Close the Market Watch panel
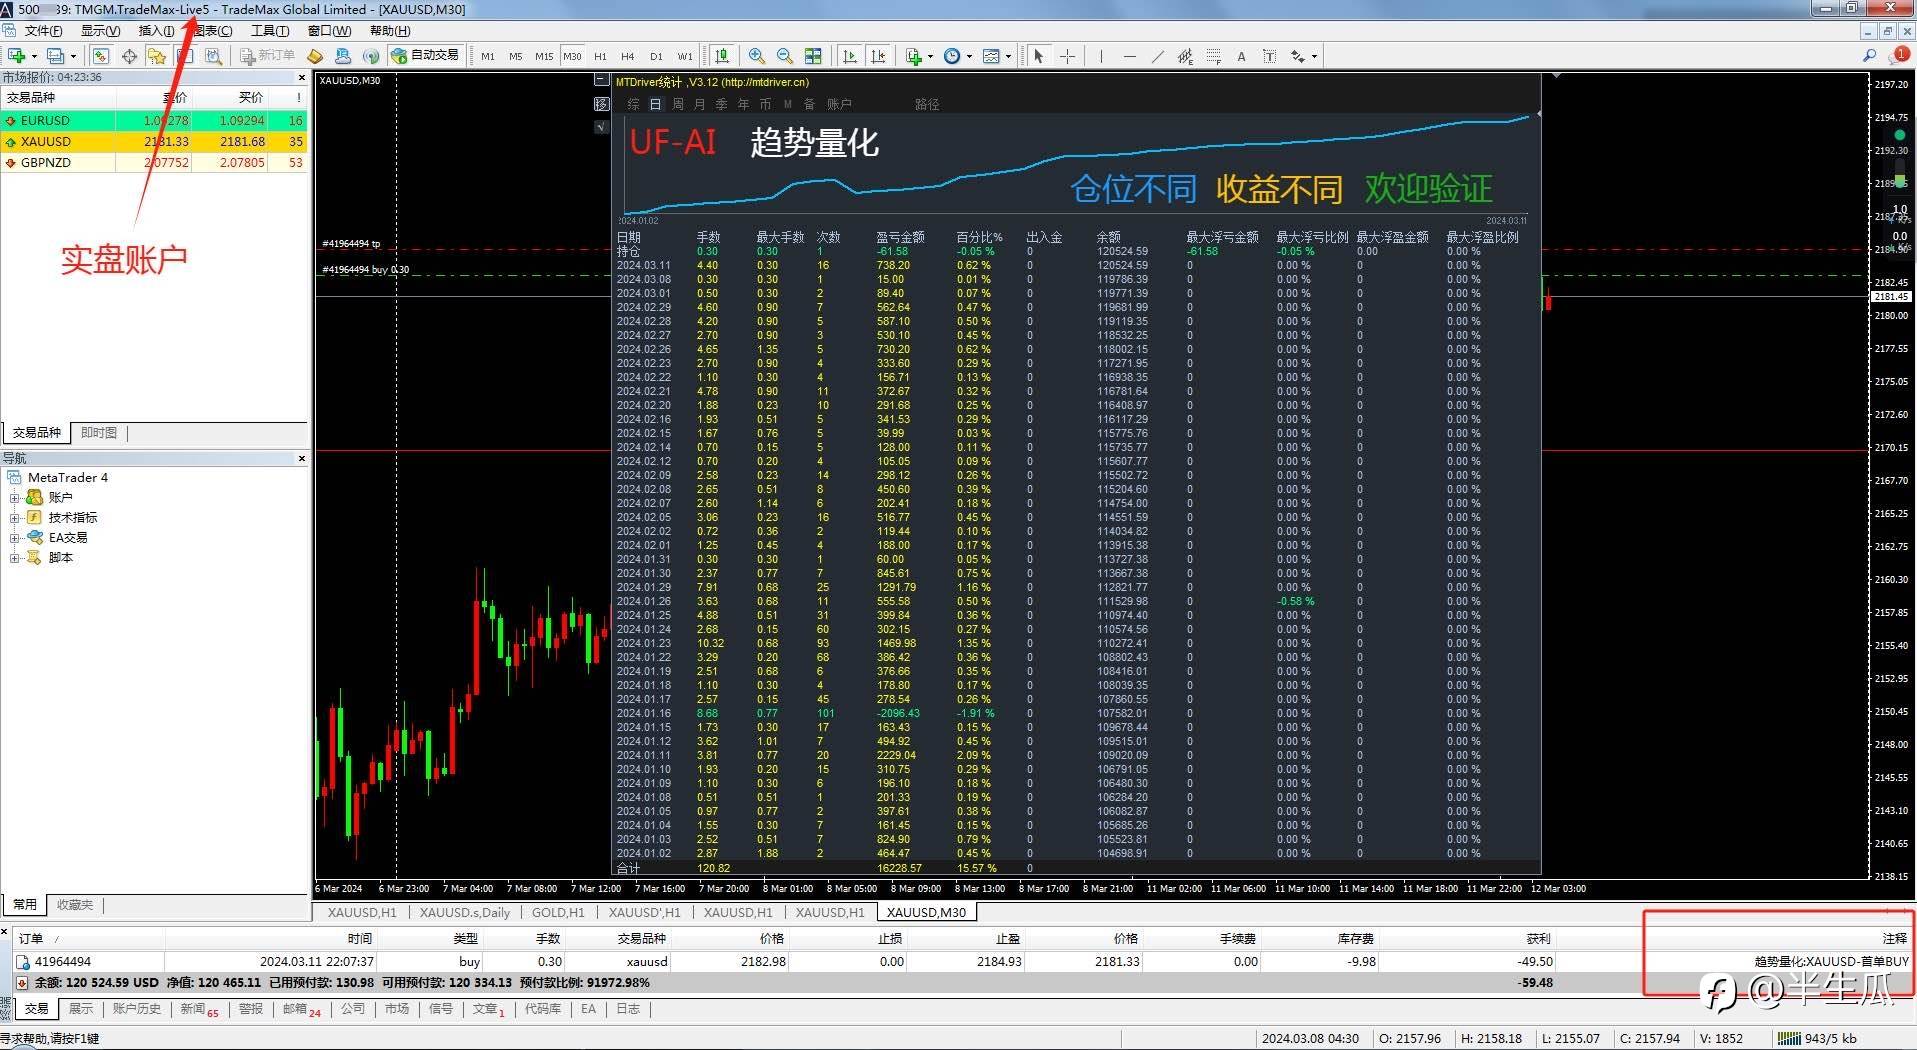The height and width of the screenshot is (1050, 1917). [x=302, y=77]
